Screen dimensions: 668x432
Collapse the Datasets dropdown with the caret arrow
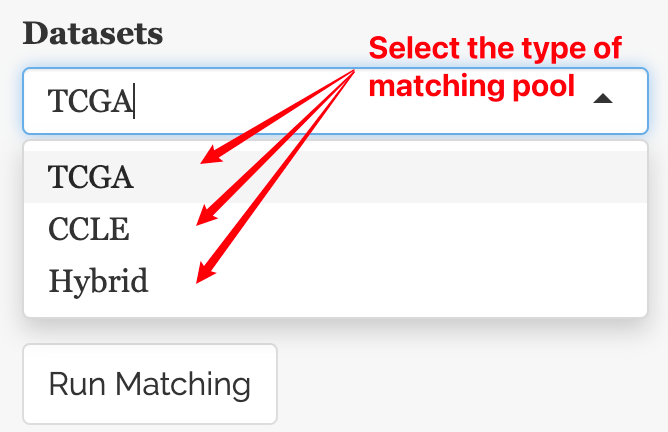click(x=603, y=99)
